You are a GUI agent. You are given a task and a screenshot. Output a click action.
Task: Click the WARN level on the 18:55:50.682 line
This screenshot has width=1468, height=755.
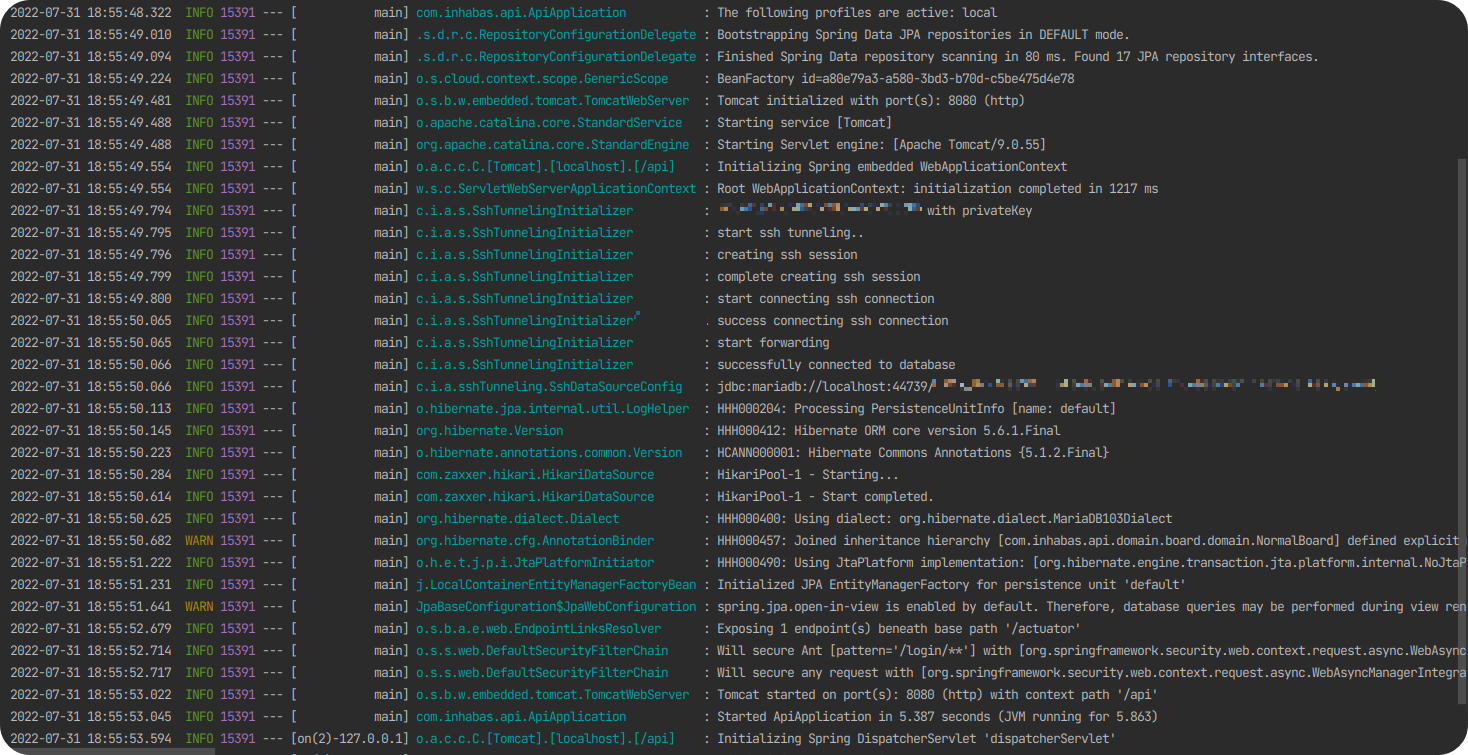199,541
